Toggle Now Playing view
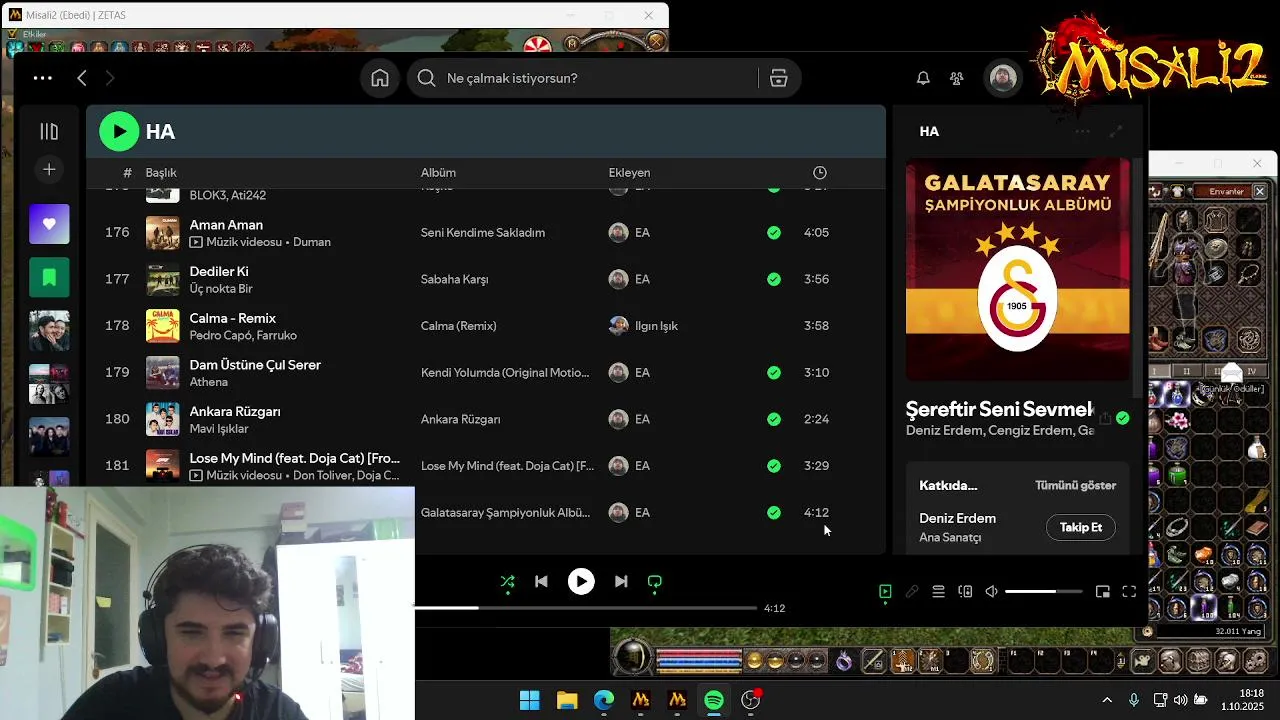1280x720 pixels. coord(885,591)
